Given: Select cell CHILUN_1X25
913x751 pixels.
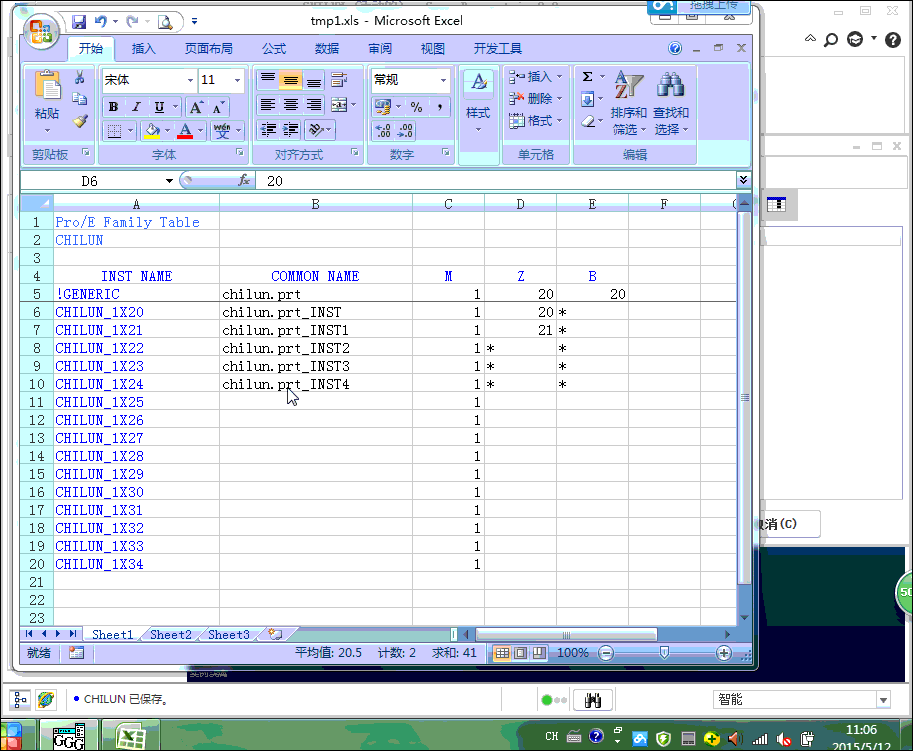Looking at the screenshot, I should click(x=136, y=402).
